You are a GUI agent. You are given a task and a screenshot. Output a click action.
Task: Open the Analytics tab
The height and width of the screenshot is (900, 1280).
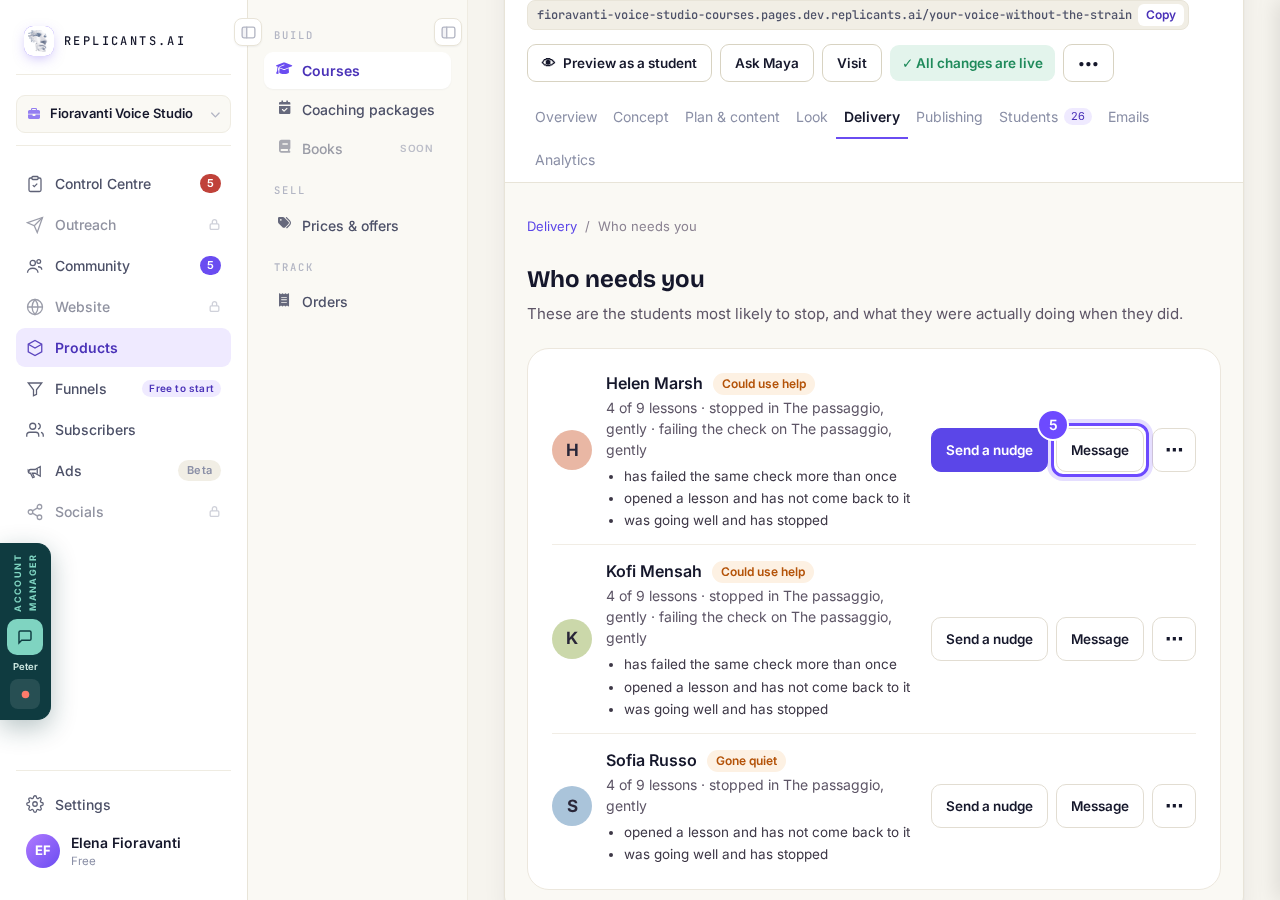point(565,160)
